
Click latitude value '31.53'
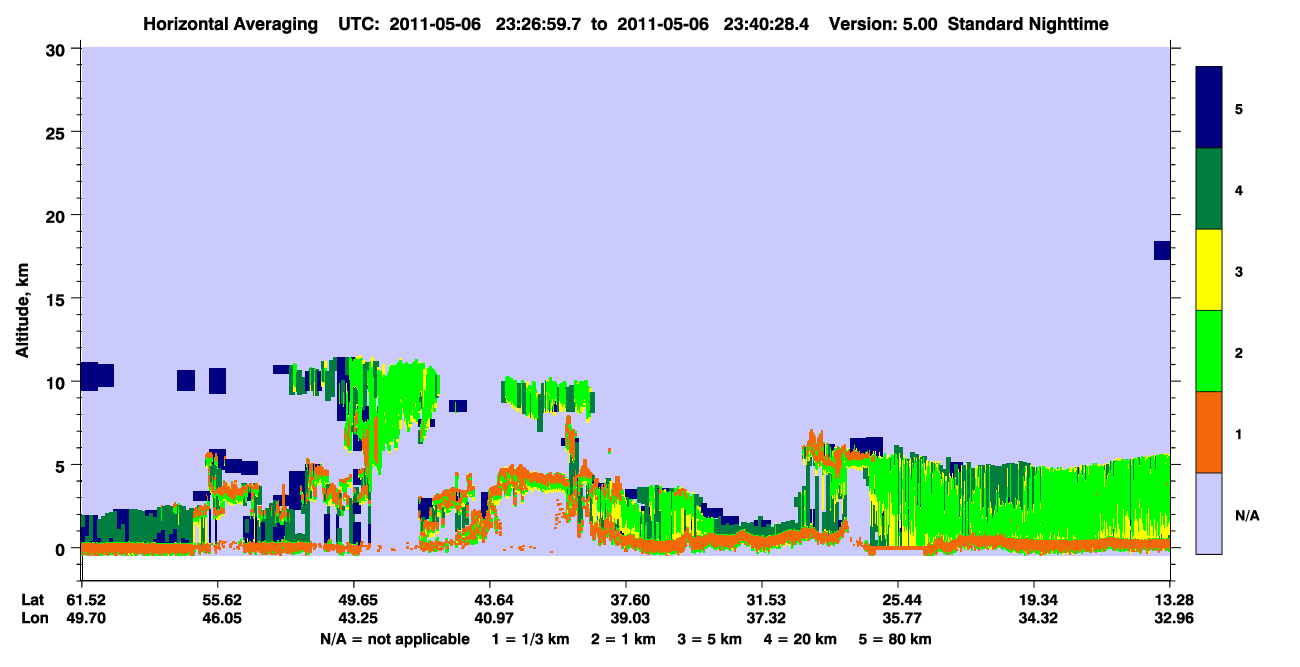click(762, 600)
